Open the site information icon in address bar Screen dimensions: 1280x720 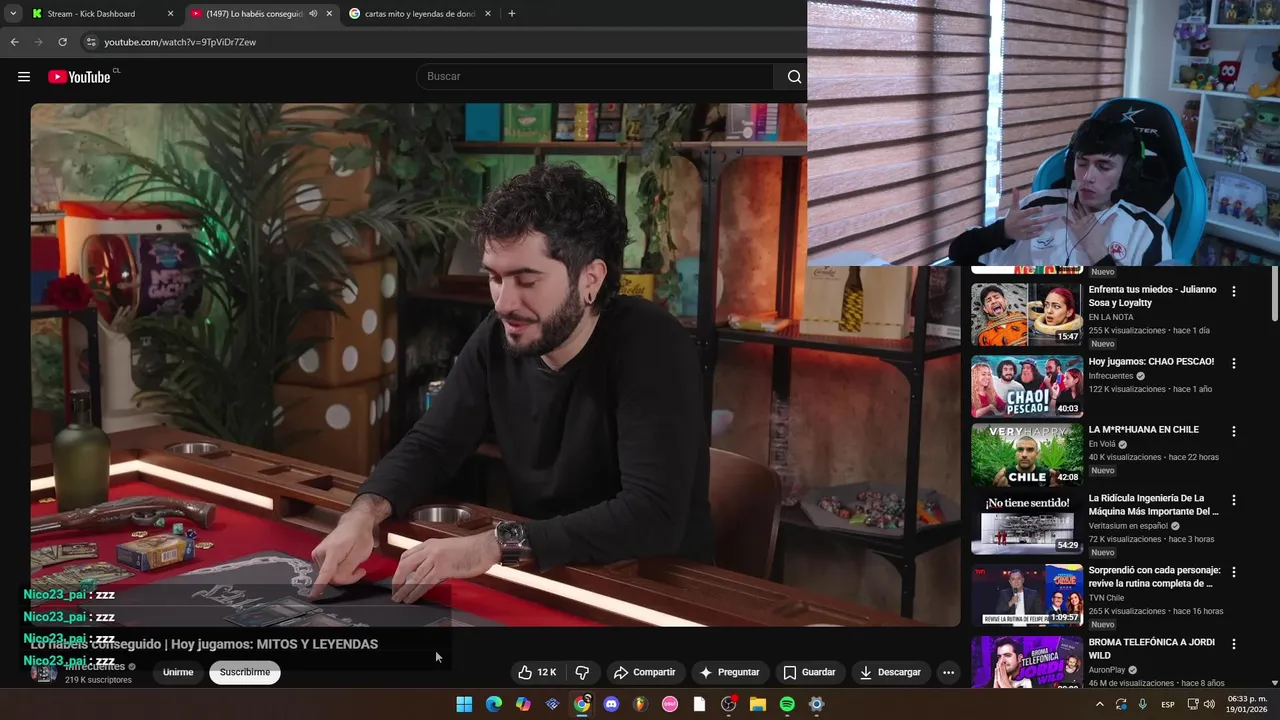(91, 42)
